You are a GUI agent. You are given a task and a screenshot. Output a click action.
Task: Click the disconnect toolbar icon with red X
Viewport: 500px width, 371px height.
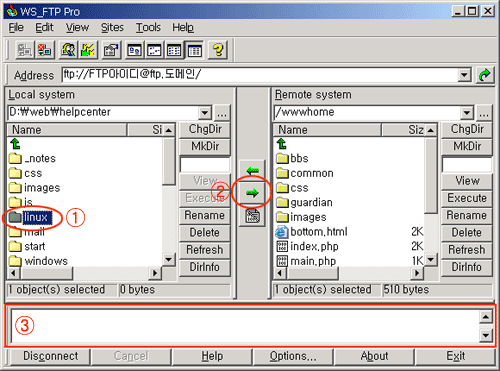44,51
